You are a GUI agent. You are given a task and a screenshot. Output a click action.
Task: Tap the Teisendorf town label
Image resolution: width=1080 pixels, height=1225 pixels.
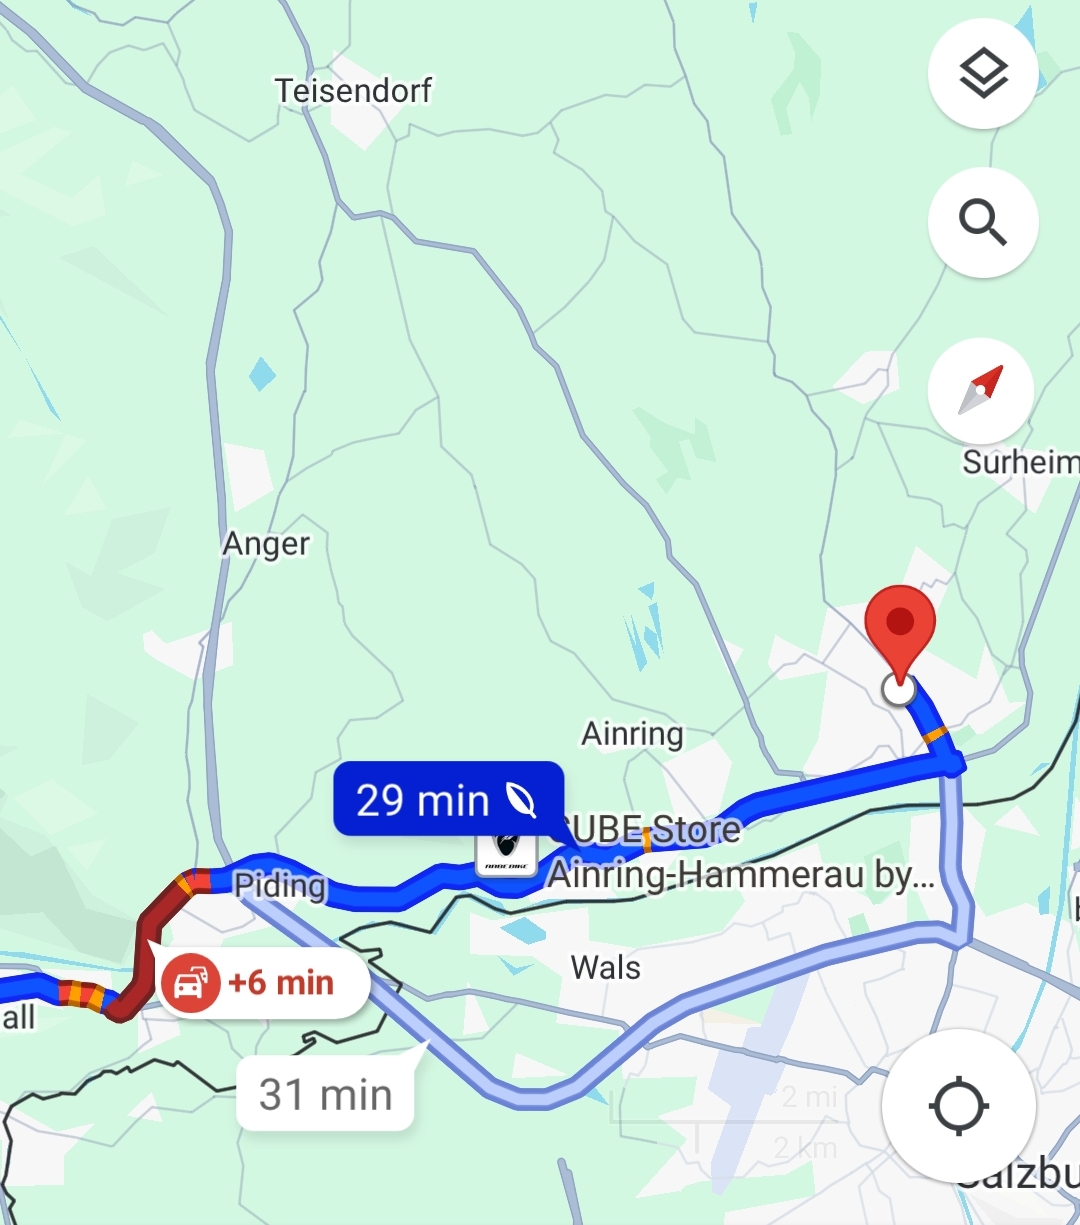tap(354, 91)
